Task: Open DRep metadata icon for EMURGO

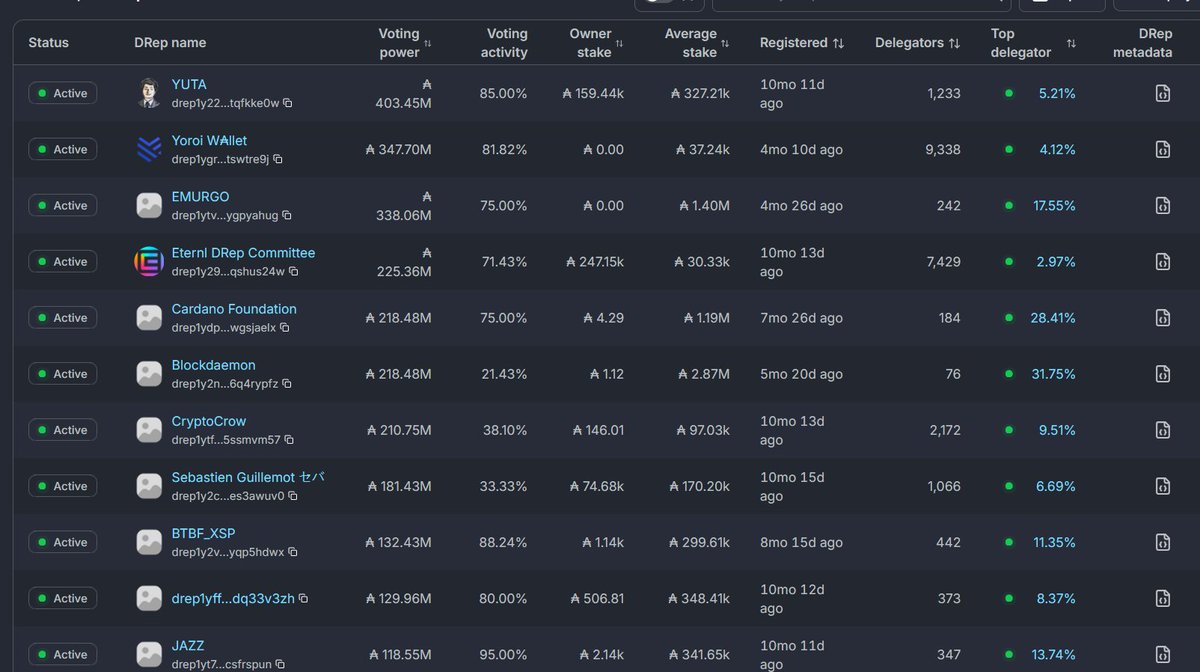Action: tap(1162, 206)
